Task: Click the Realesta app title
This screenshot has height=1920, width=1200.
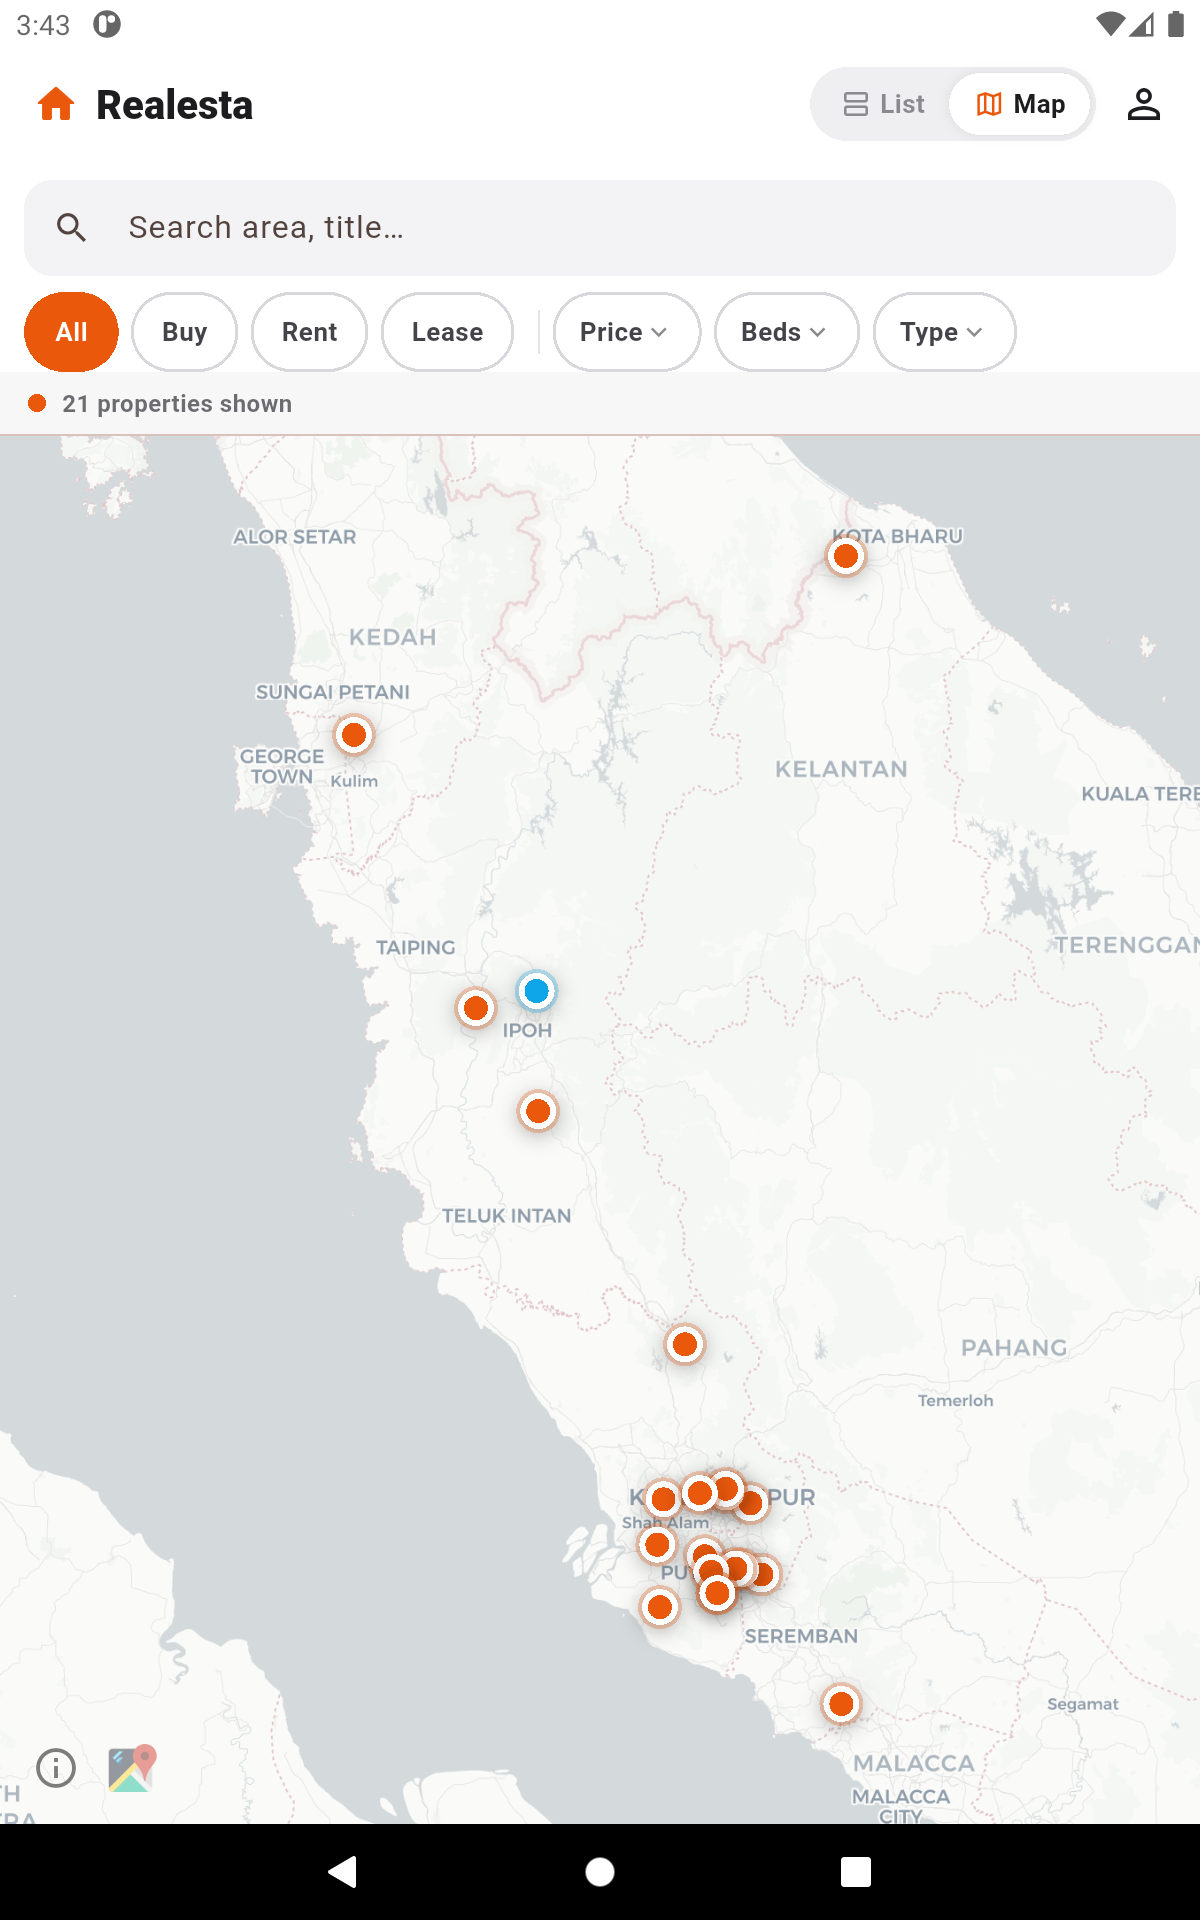Action: [174, 105]
